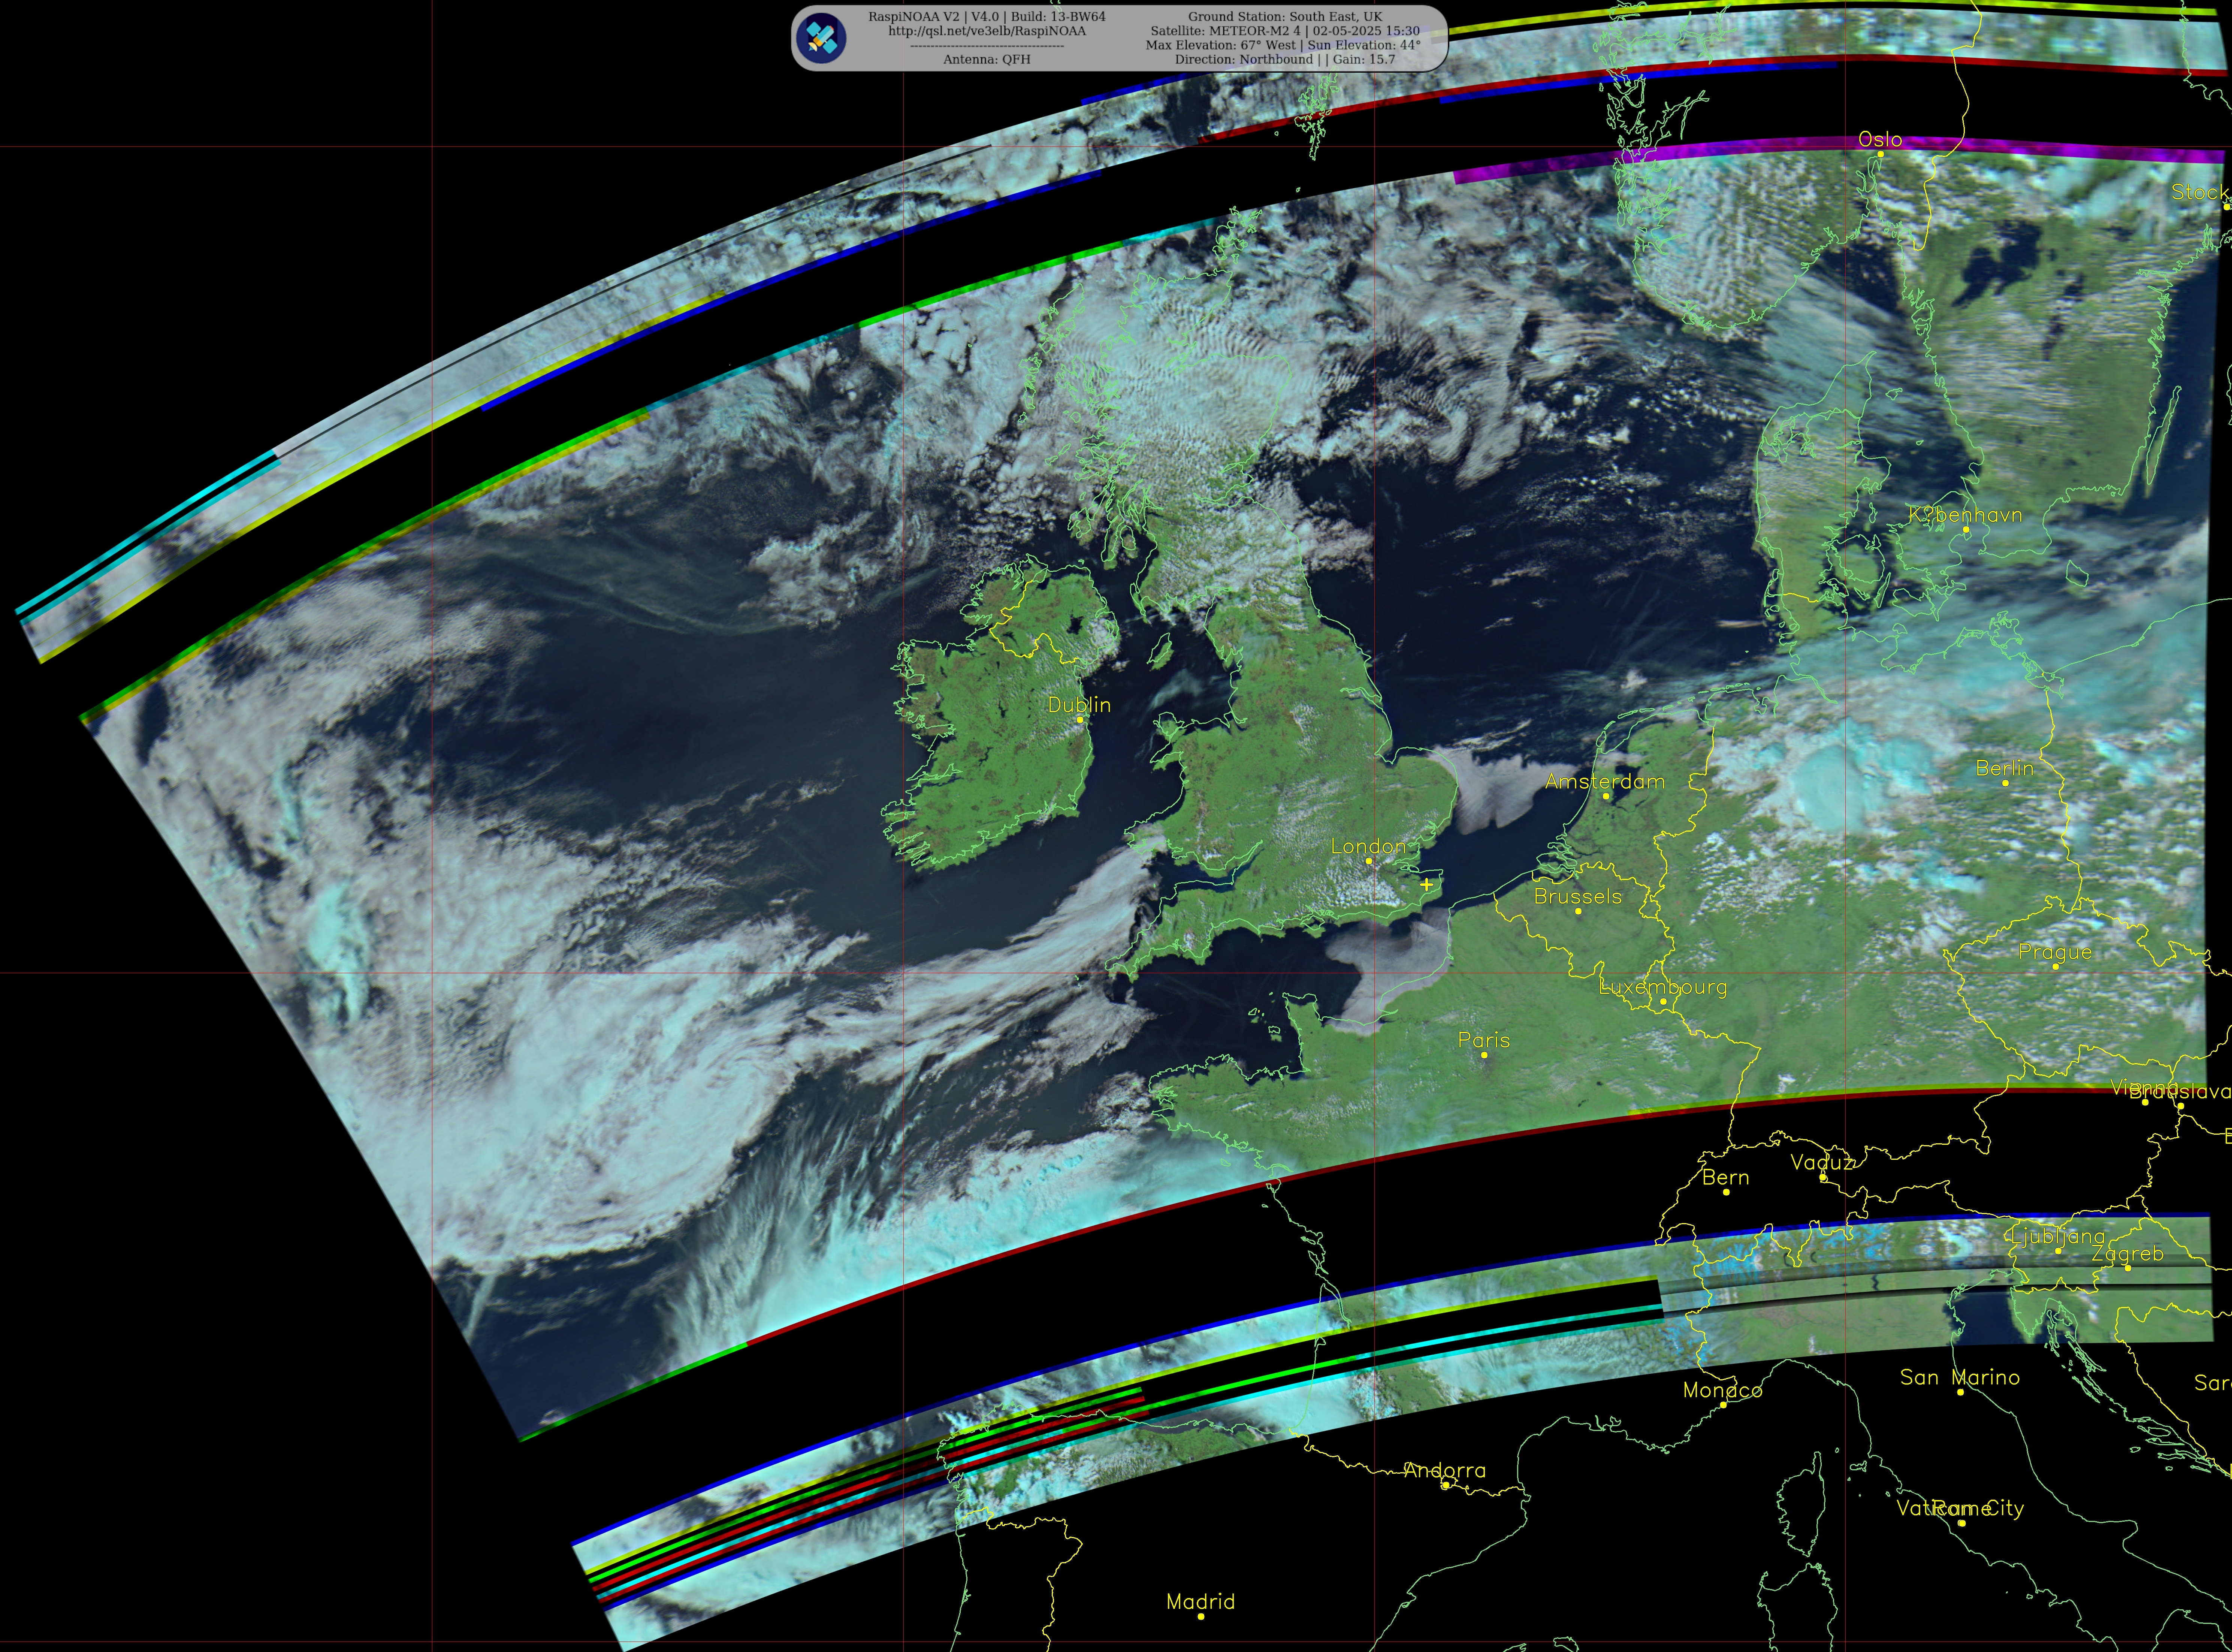Click the yellow dot marking Berlin

click(x=2005, y=783)
